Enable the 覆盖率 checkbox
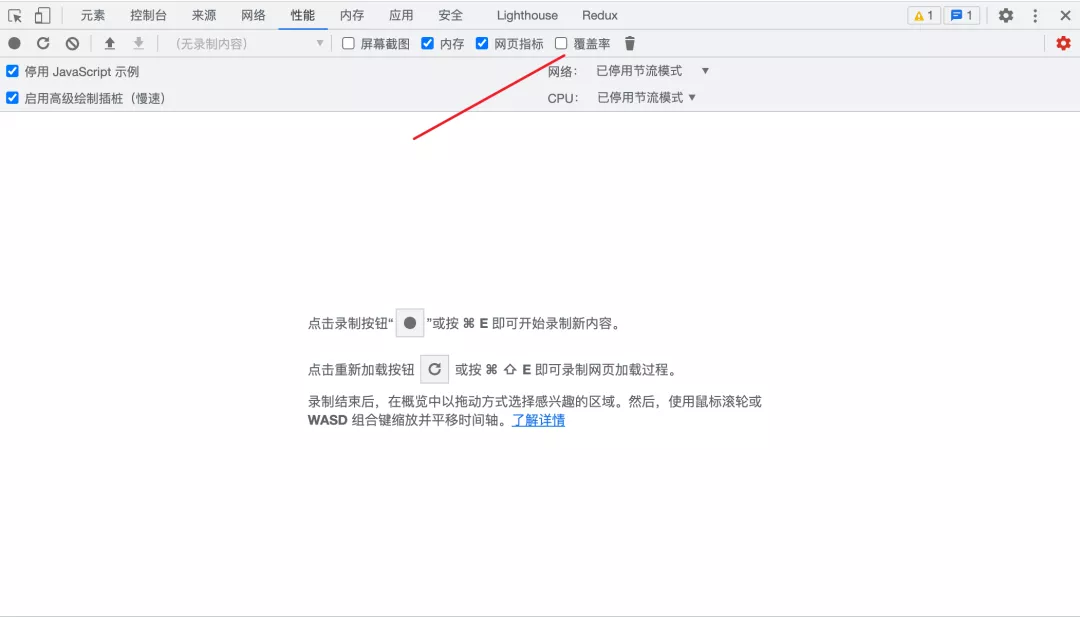 click(563, 43)
